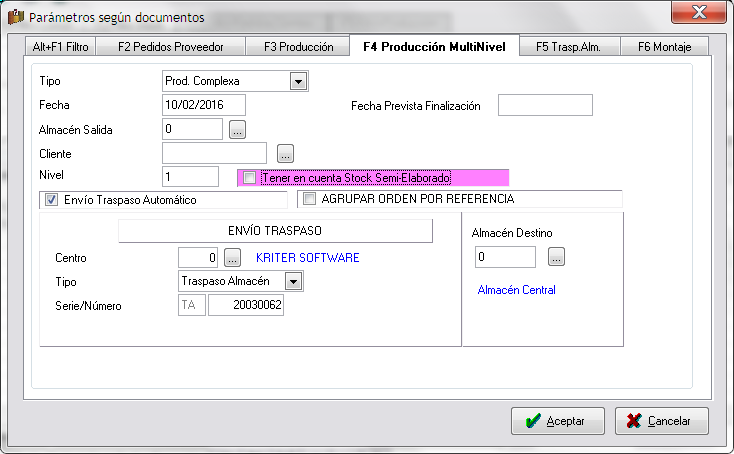The height and width of the screenshot is (454, 734).
Task: Expand the Traspaso Almacén type dropdown
Action: click(294, 282)
